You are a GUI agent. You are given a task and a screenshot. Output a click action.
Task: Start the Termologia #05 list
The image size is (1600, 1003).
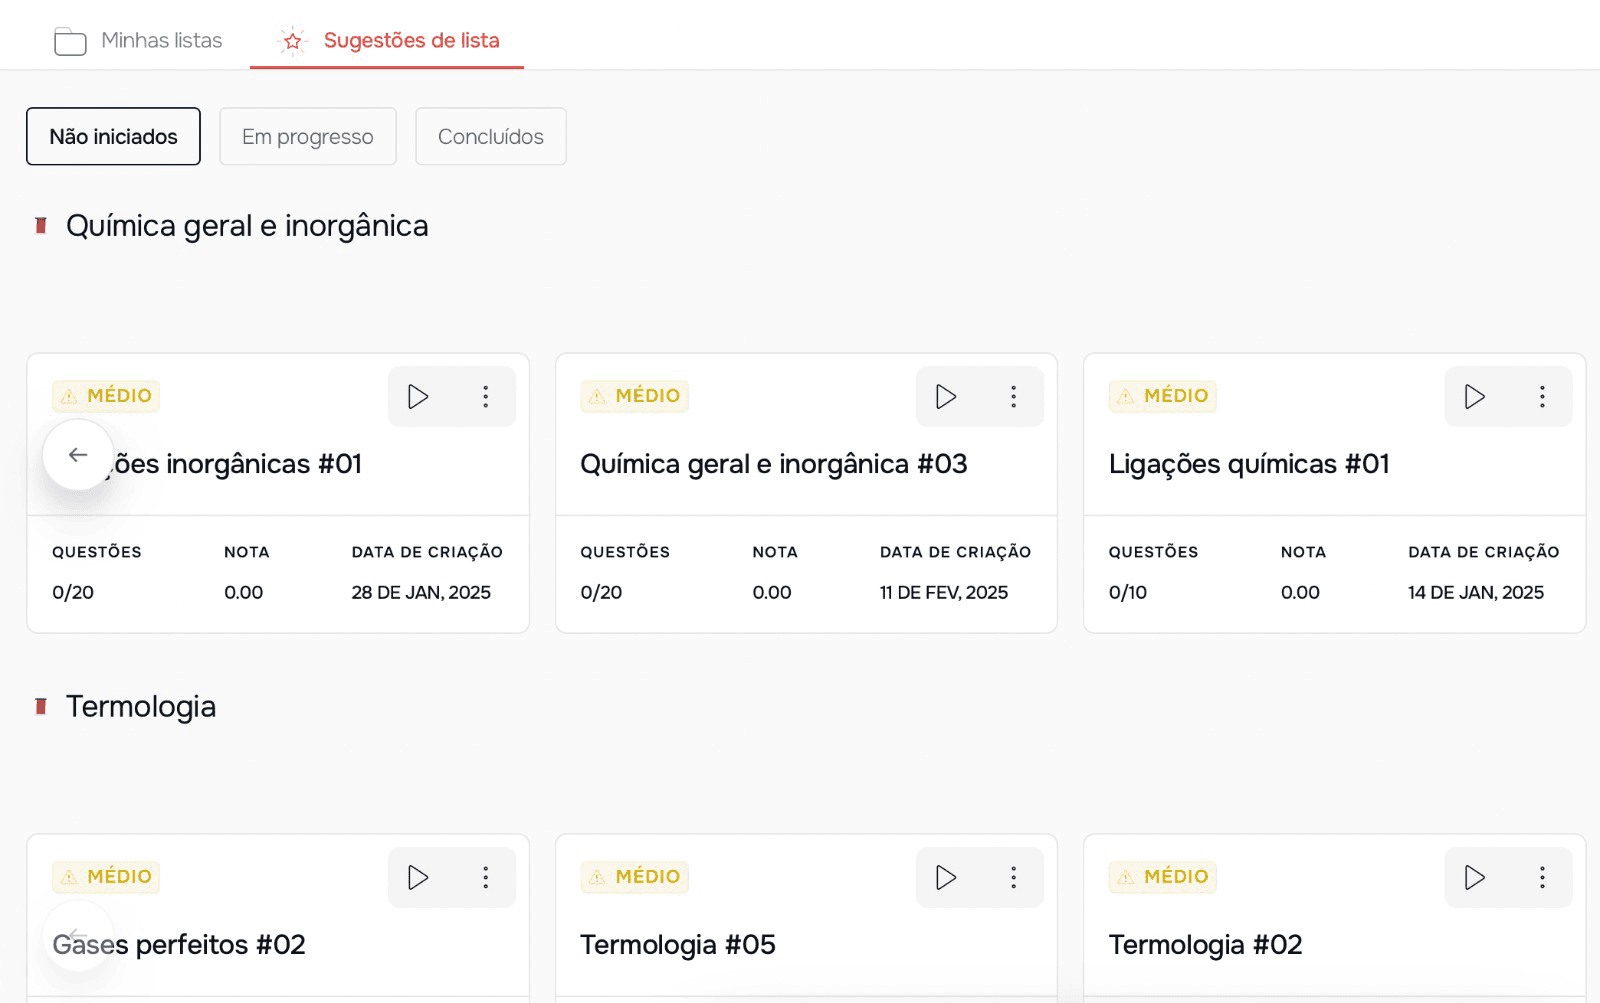946,878
